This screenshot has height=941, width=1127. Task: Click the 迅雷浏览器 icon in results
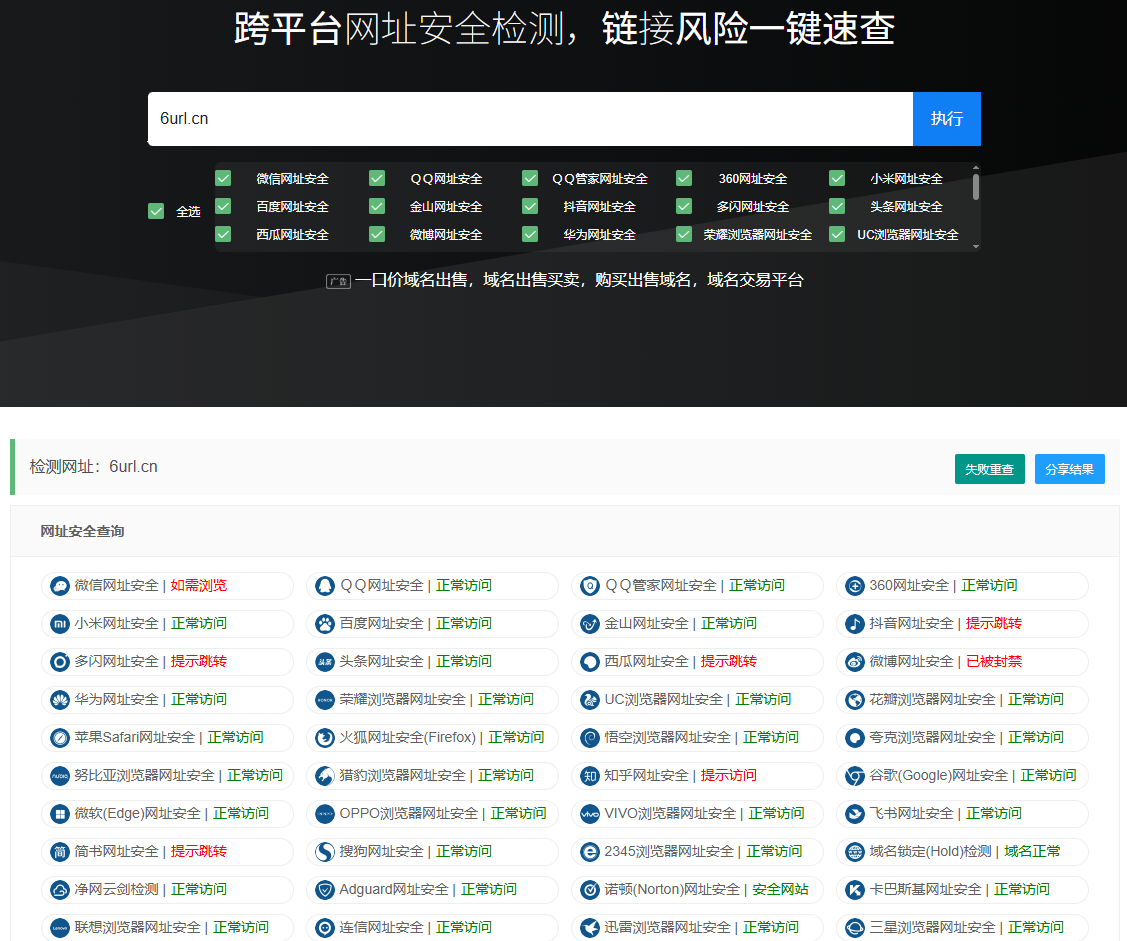(590, 928)
